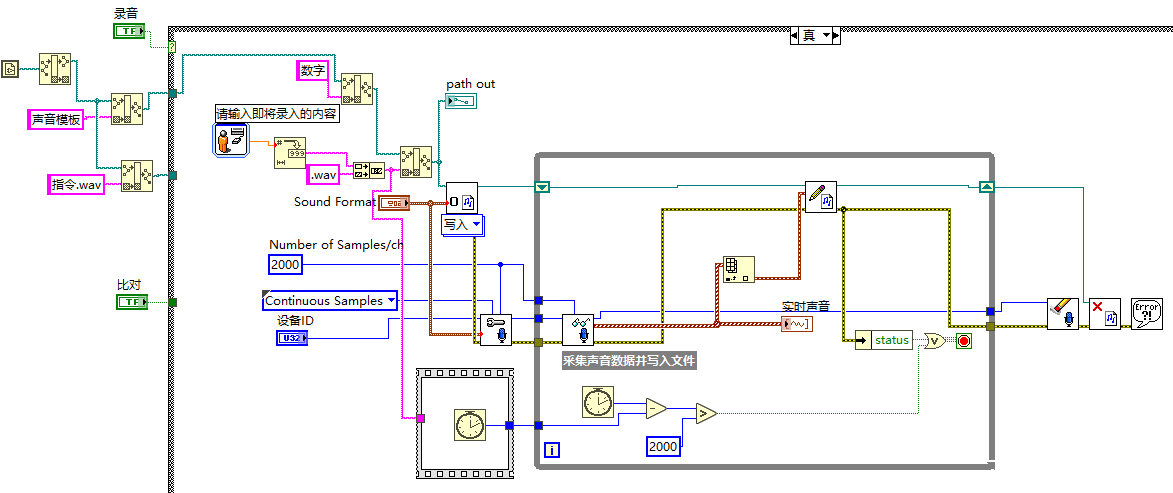
Task: Open the Prompt User for Input express VI
Action: coord(231,140)
